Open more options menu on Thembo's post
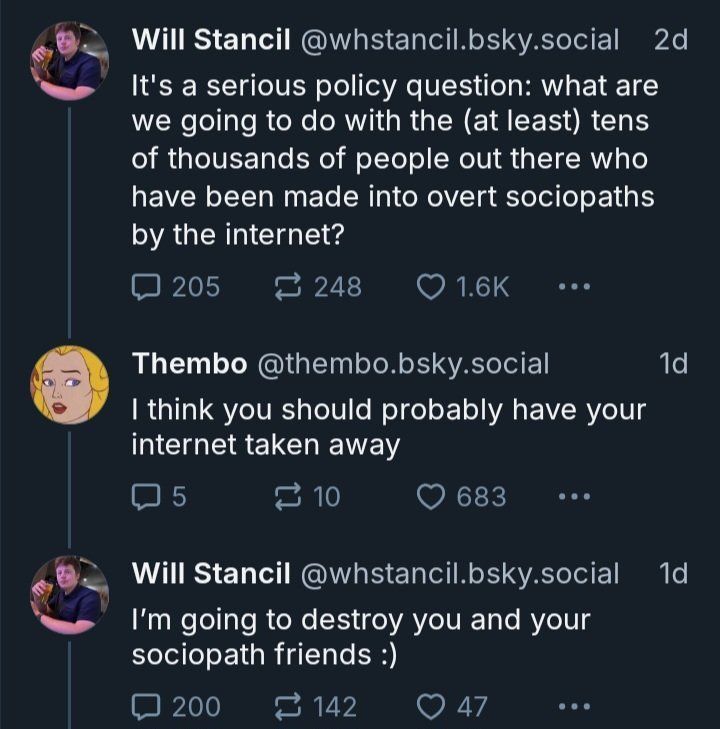 tap(574, 496)
